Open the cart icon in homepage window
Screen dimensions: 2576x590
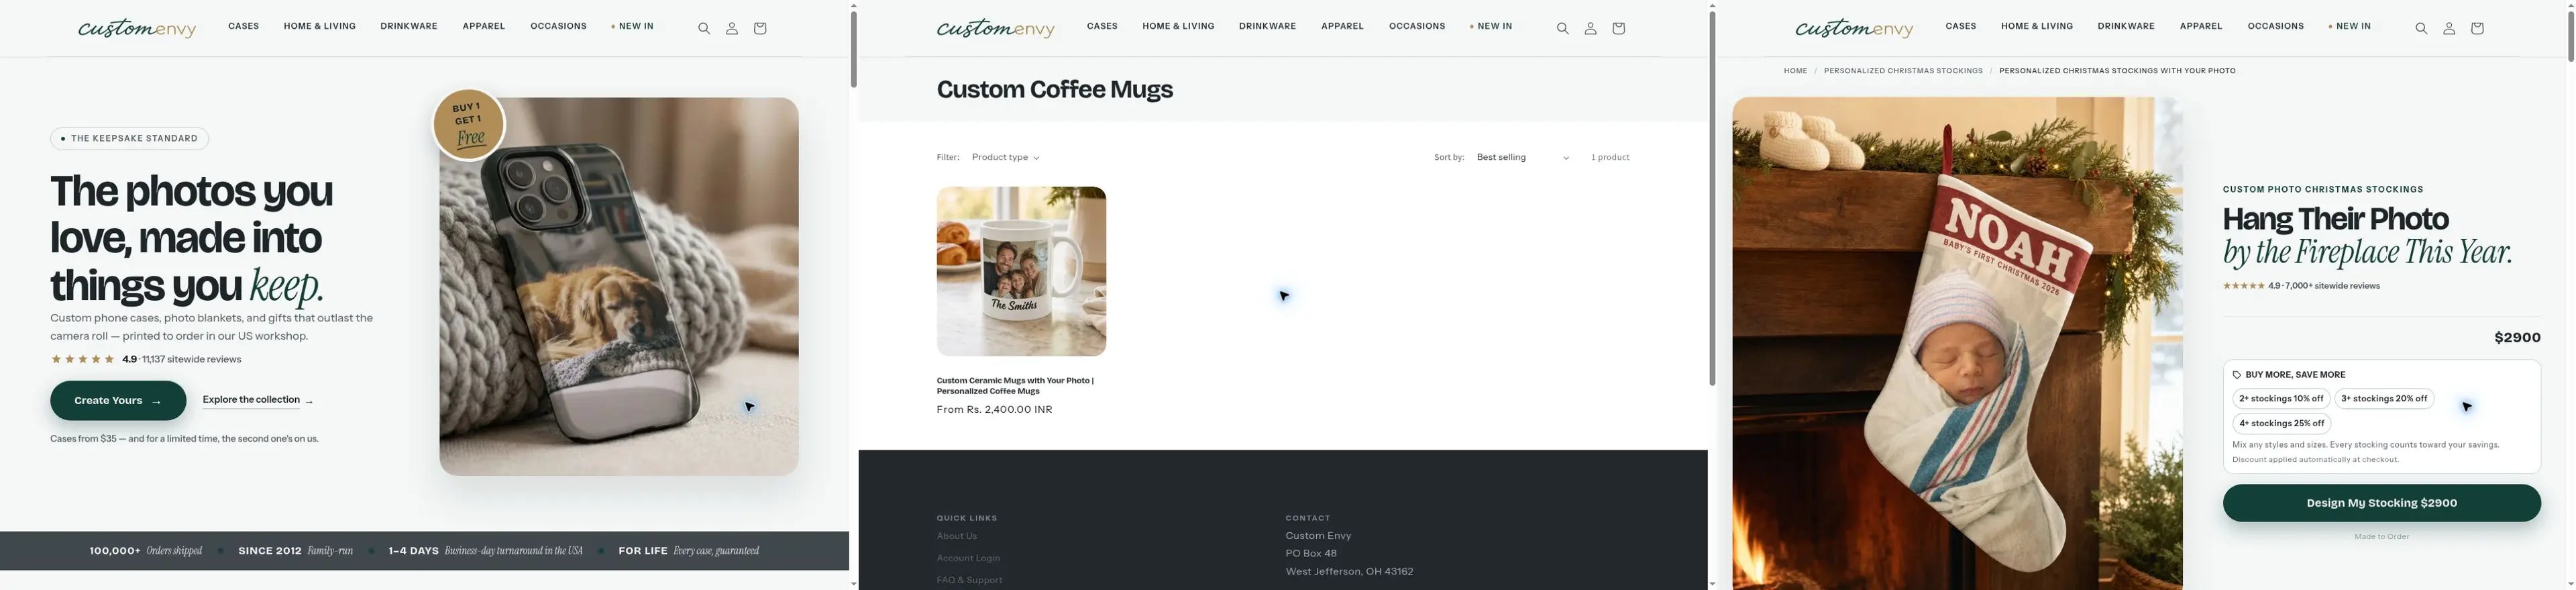click(x=760, y=28)
